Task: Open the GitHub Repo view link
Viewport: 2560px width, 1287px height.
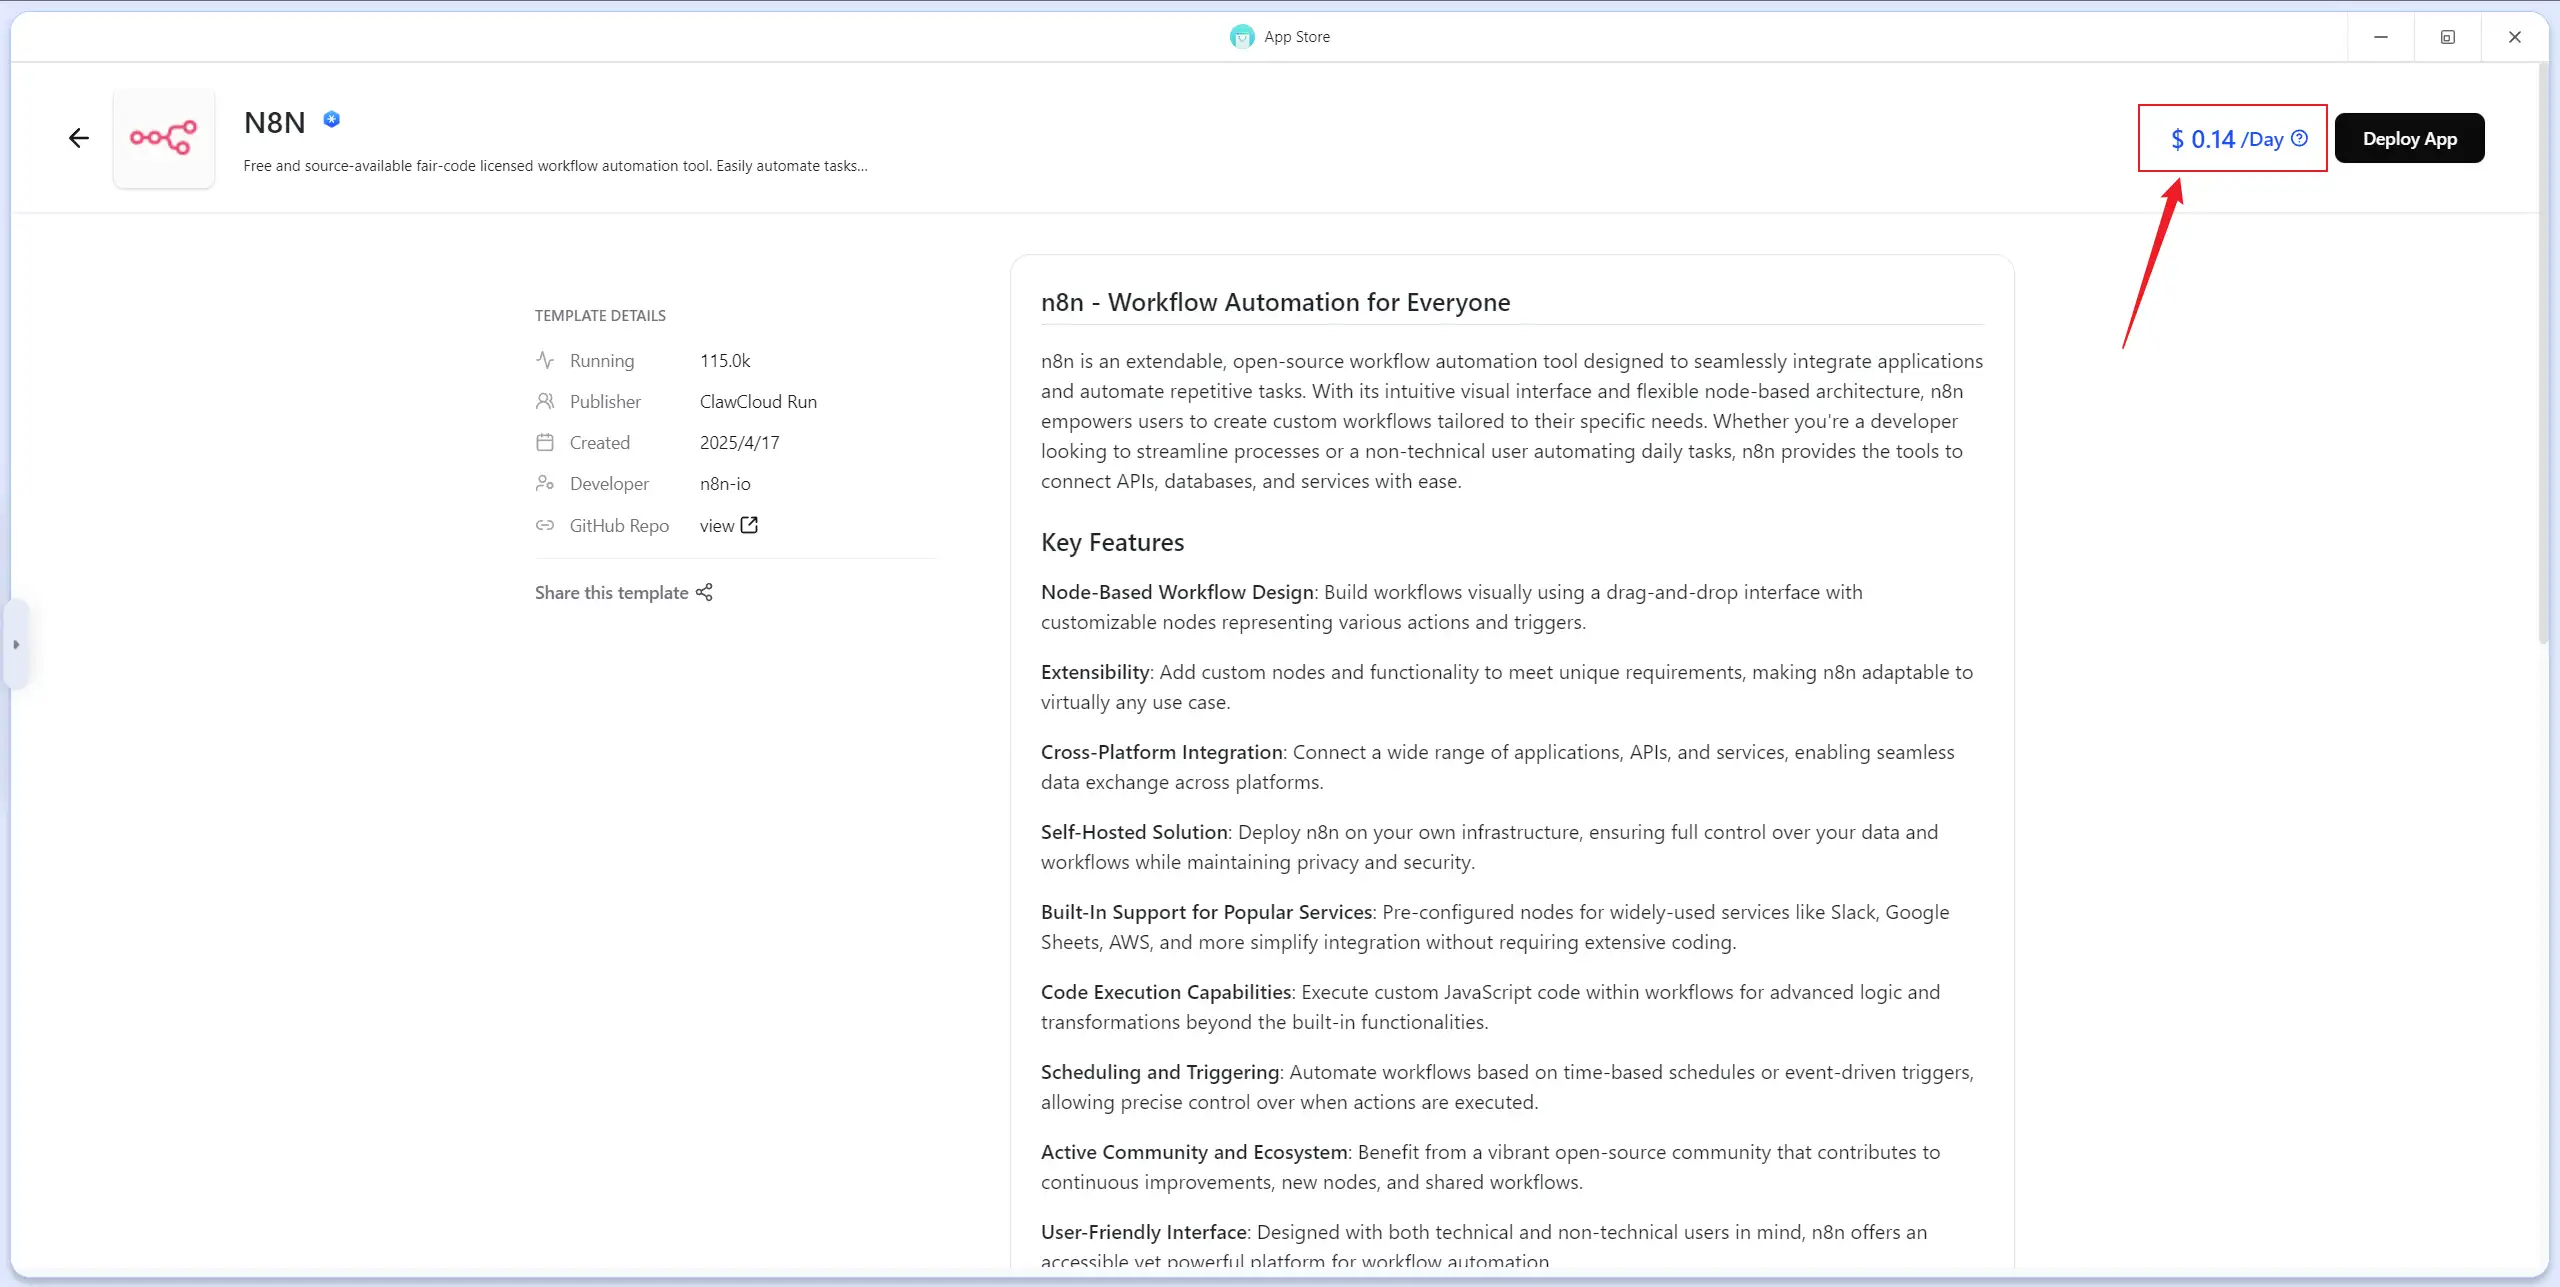Action: (717, 526)
